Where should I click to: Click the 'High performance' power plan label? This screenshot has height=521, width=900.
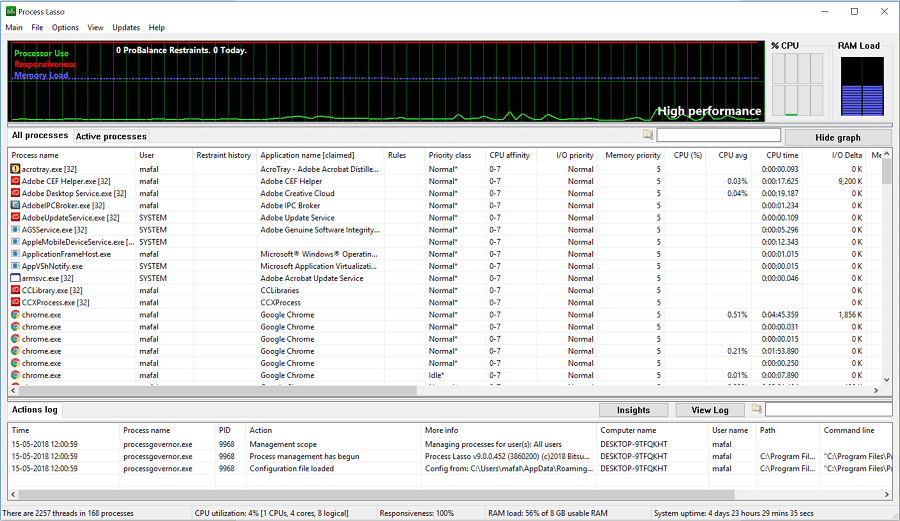[709, 111]
